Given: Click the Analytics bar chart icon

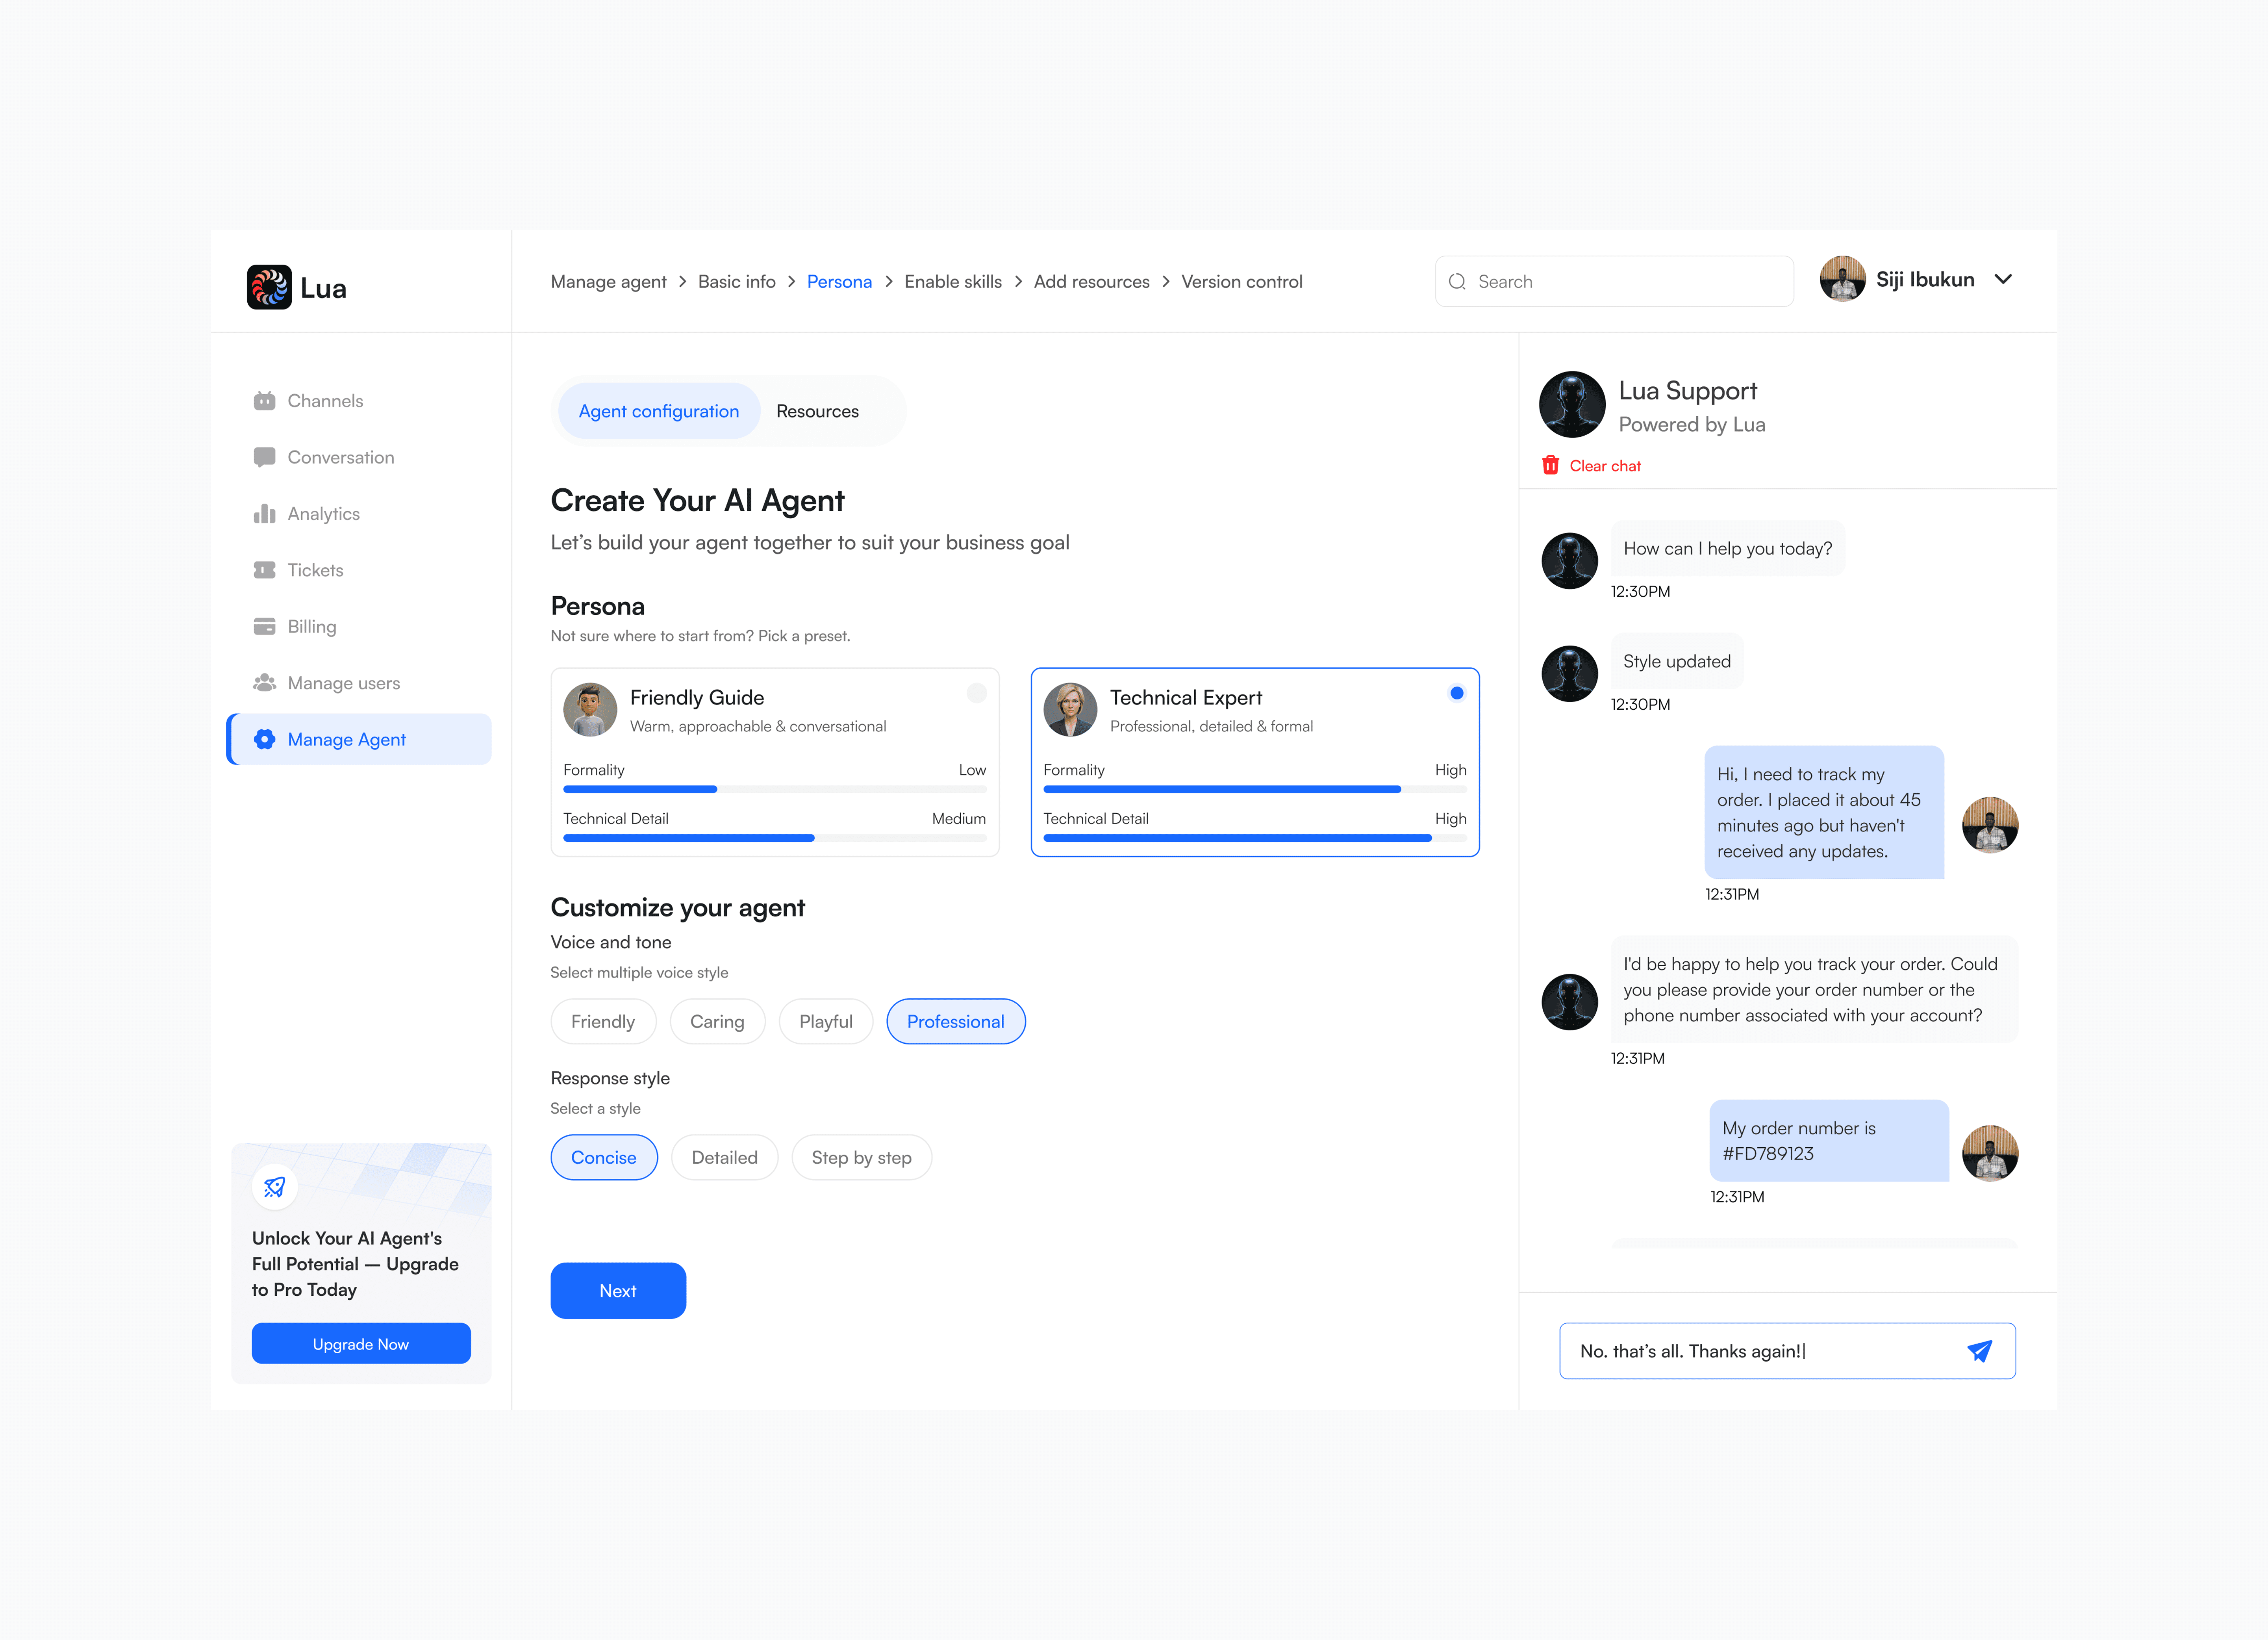Looking at the screenshot, I should 264,514.
